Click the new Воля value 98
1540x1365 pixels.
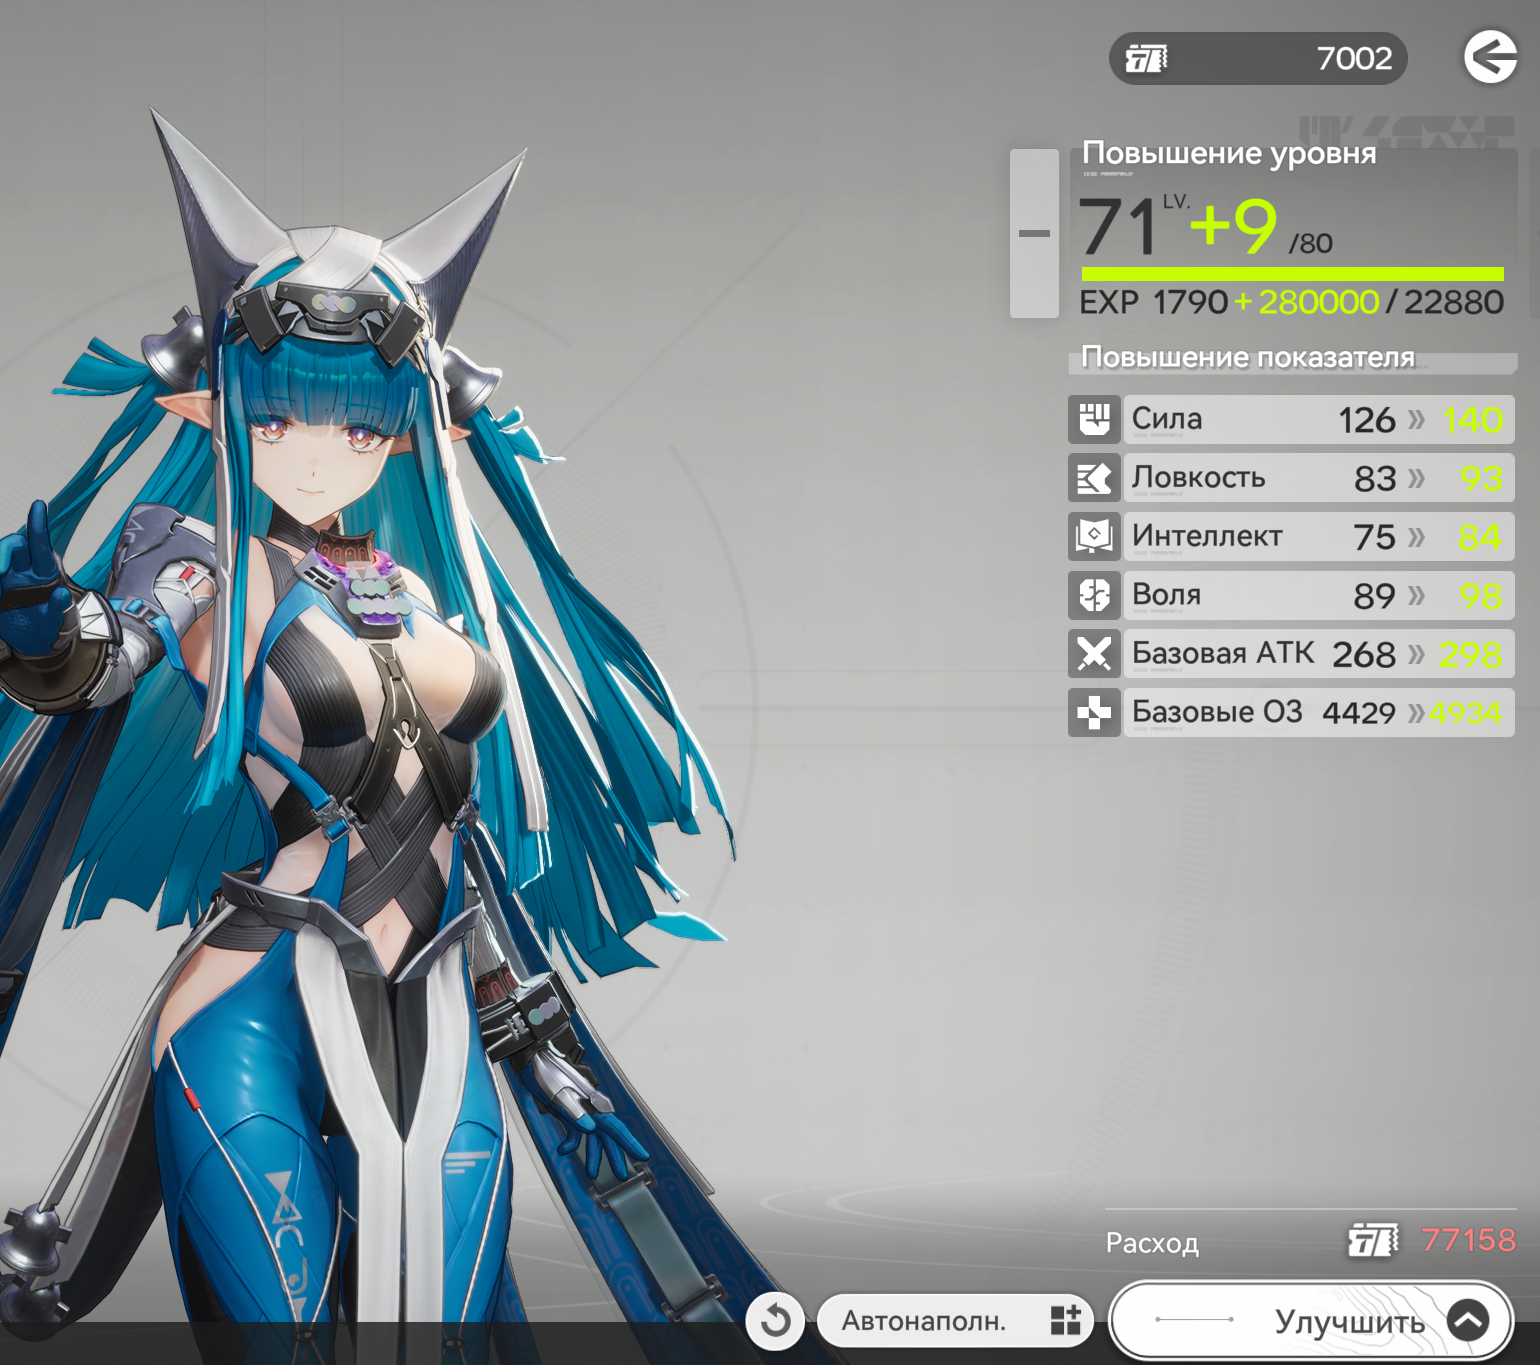tap(1481, 596)
